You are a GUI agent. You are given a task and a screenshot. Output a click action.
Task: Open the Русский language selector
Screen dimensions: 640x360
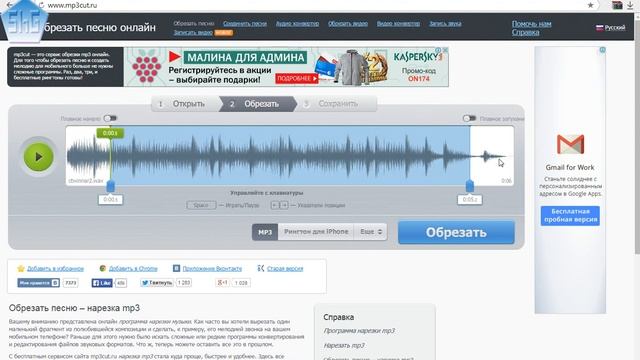tap(610, 28)
